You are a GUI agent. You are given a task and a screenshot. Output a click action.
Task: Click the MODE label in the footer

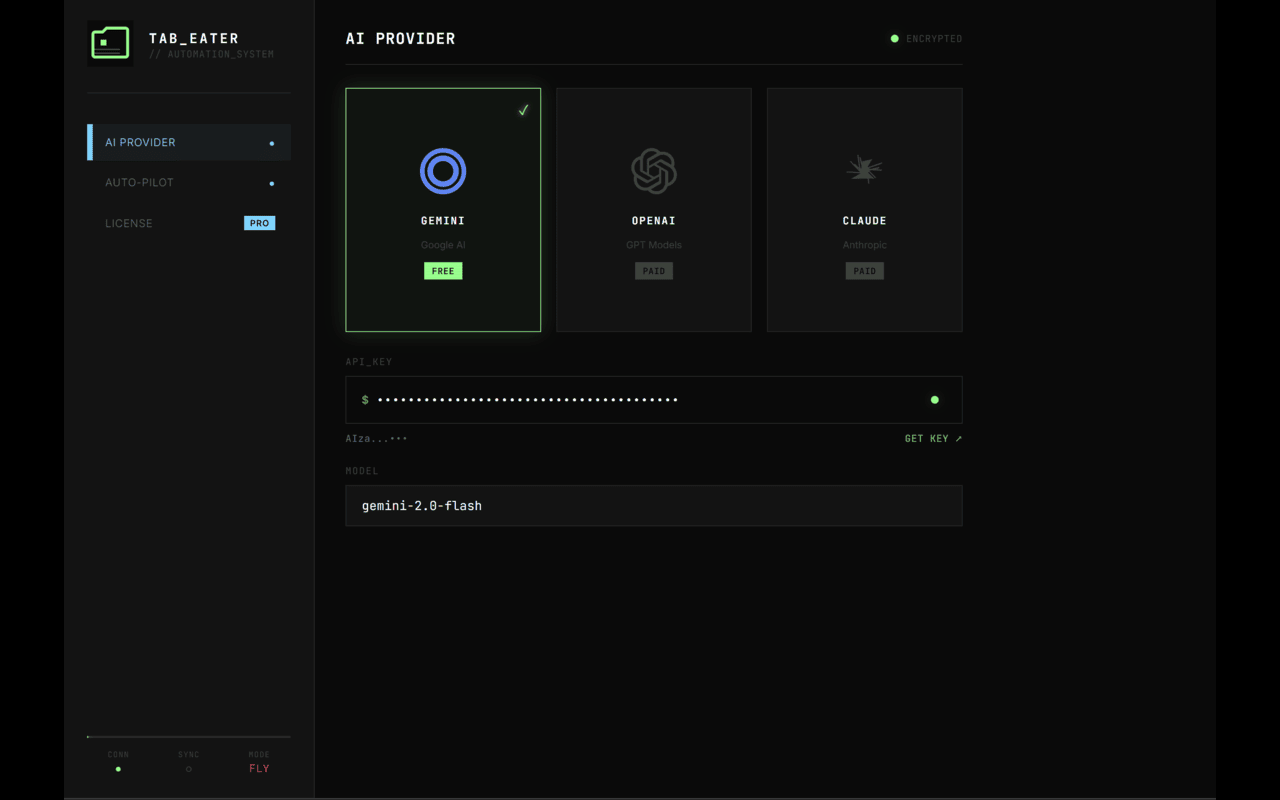click(x=259, y=755)
